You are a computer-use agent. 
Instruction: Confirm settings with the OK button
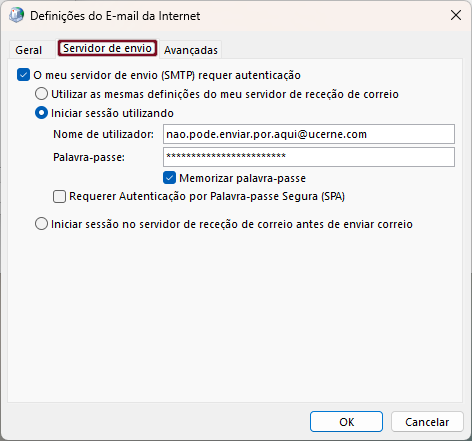pyautogui.click(x=346, y=422)
